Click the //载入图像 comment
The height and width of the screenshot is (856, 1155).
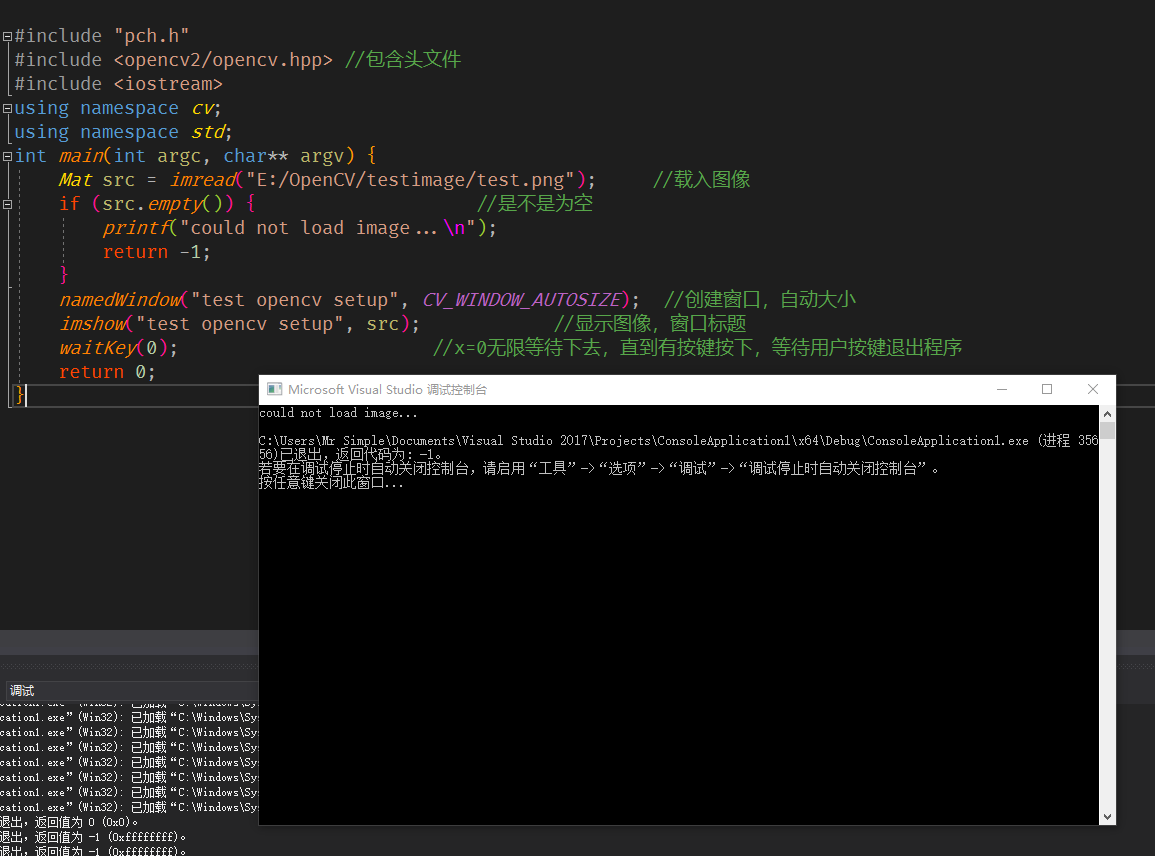click(x=701, y=180)
